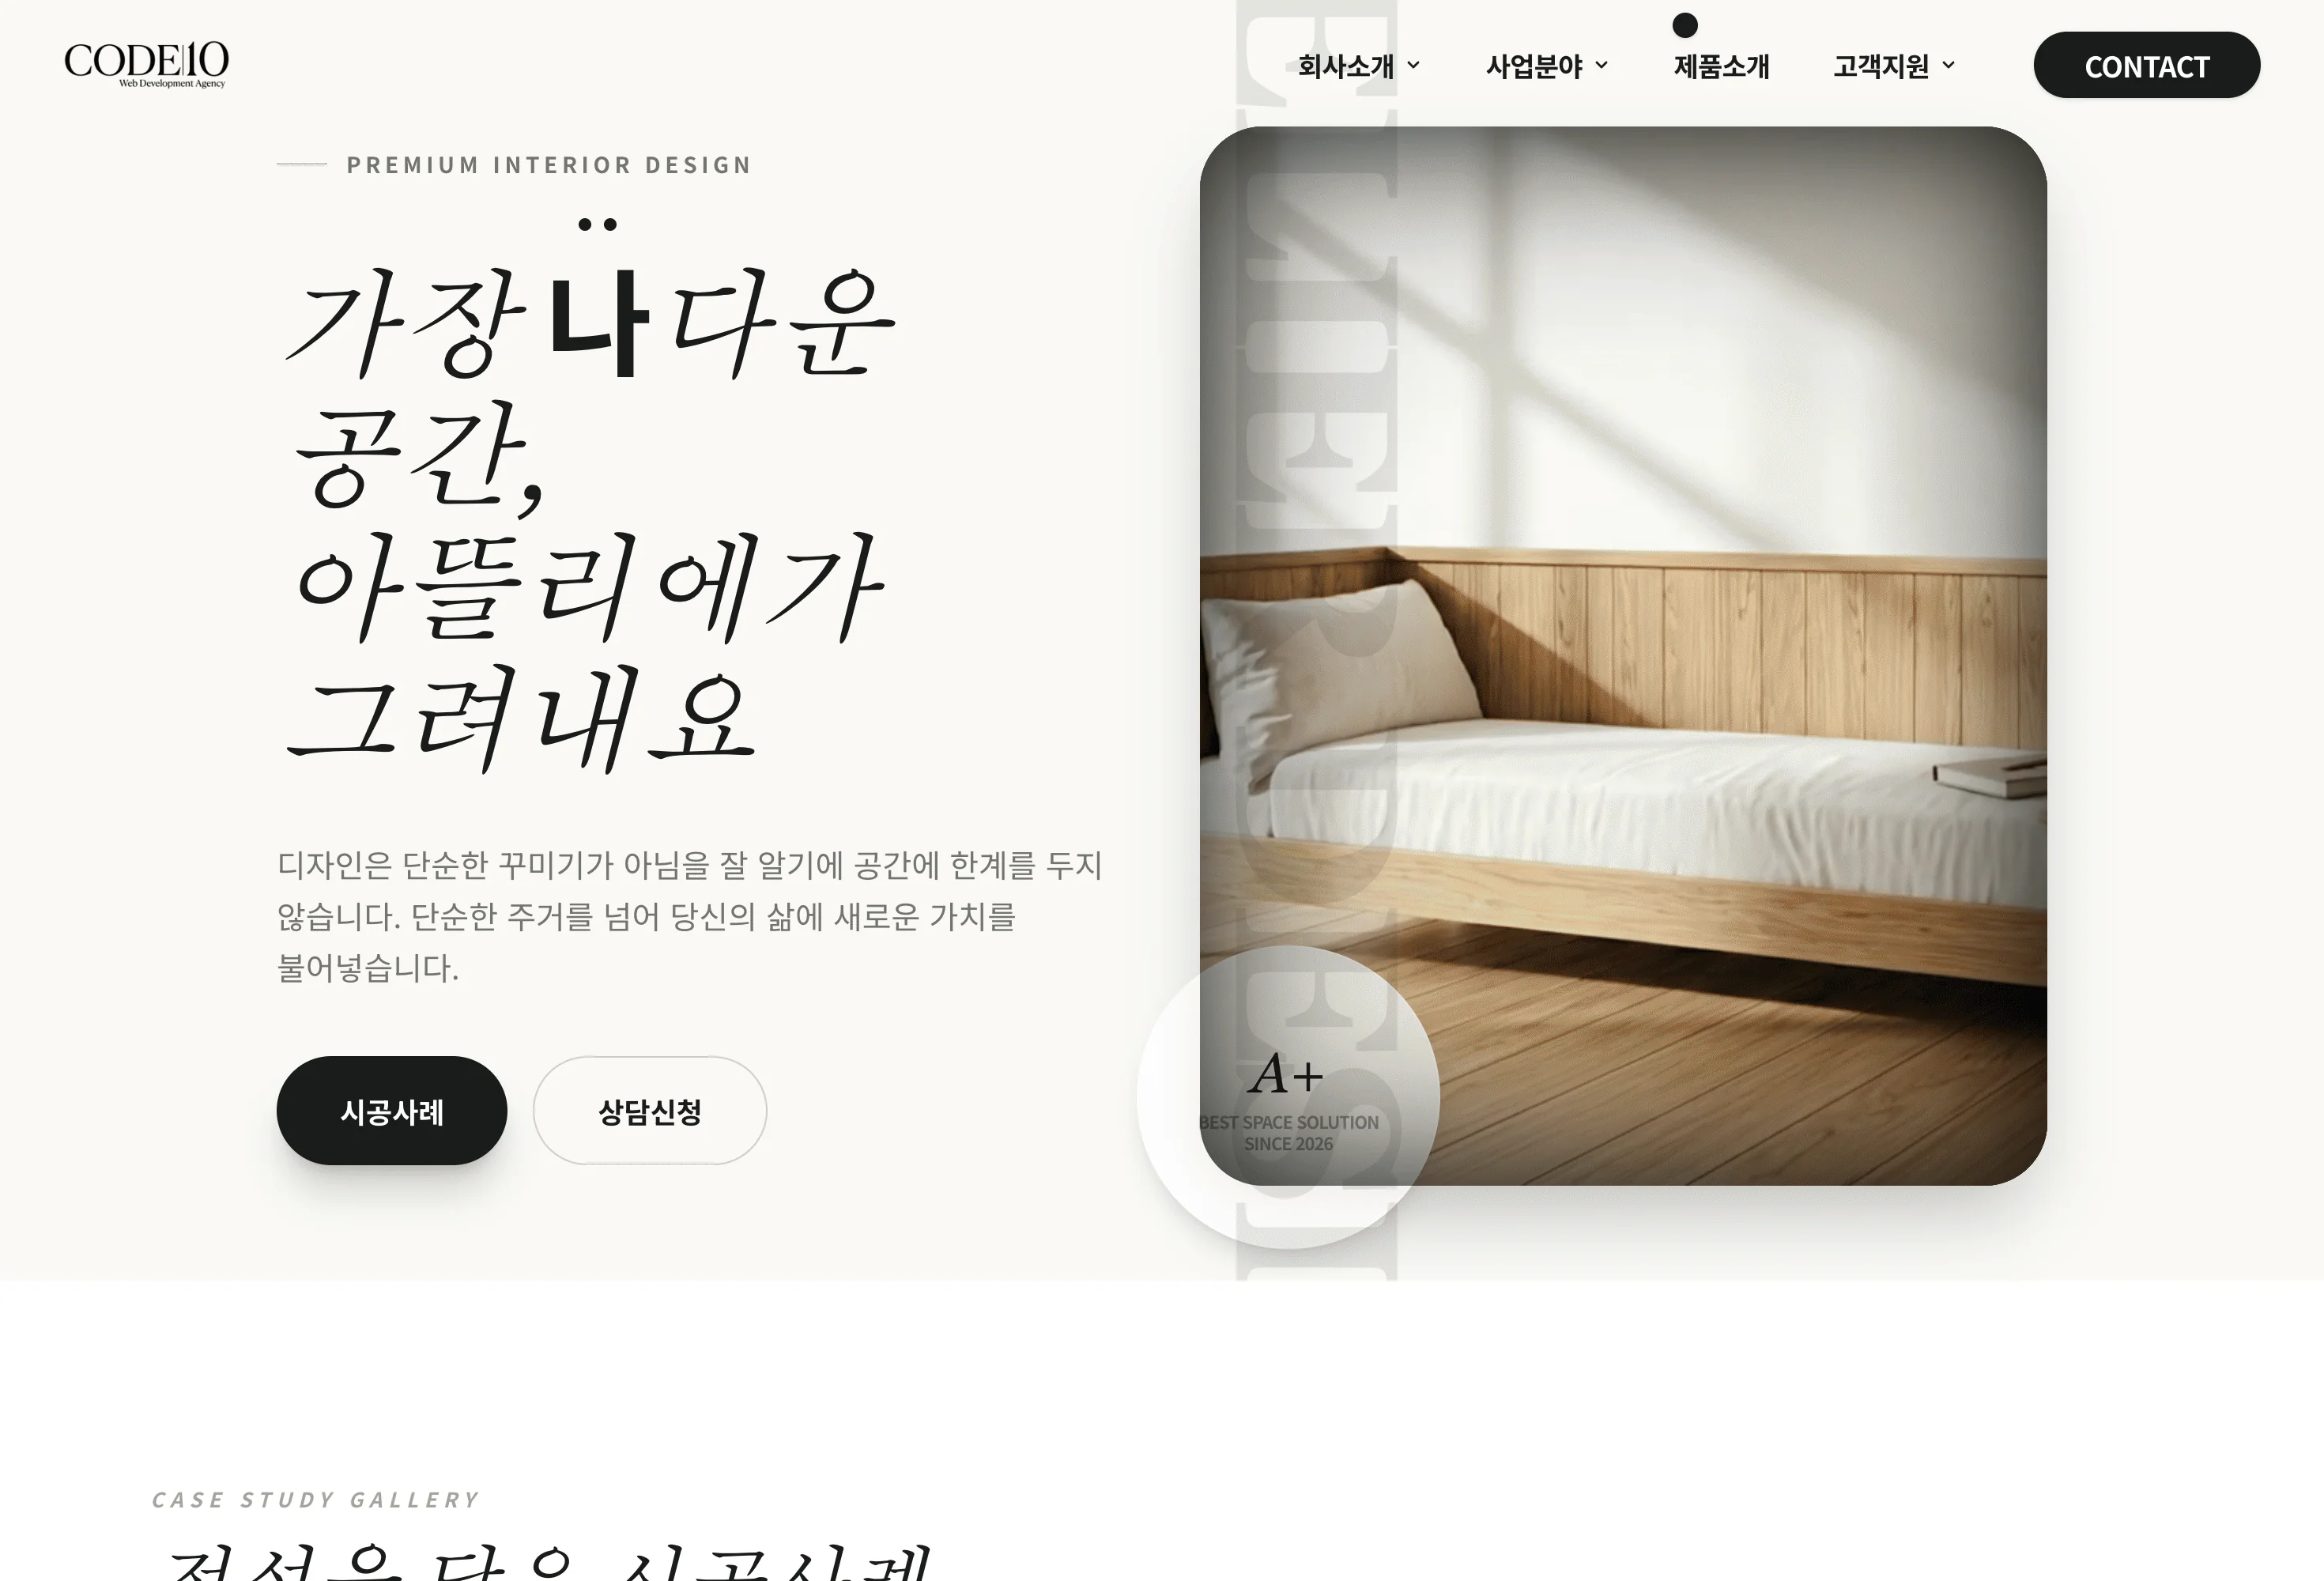
Task: Open the 고객지원 menu label
Action: point(1880,66)
